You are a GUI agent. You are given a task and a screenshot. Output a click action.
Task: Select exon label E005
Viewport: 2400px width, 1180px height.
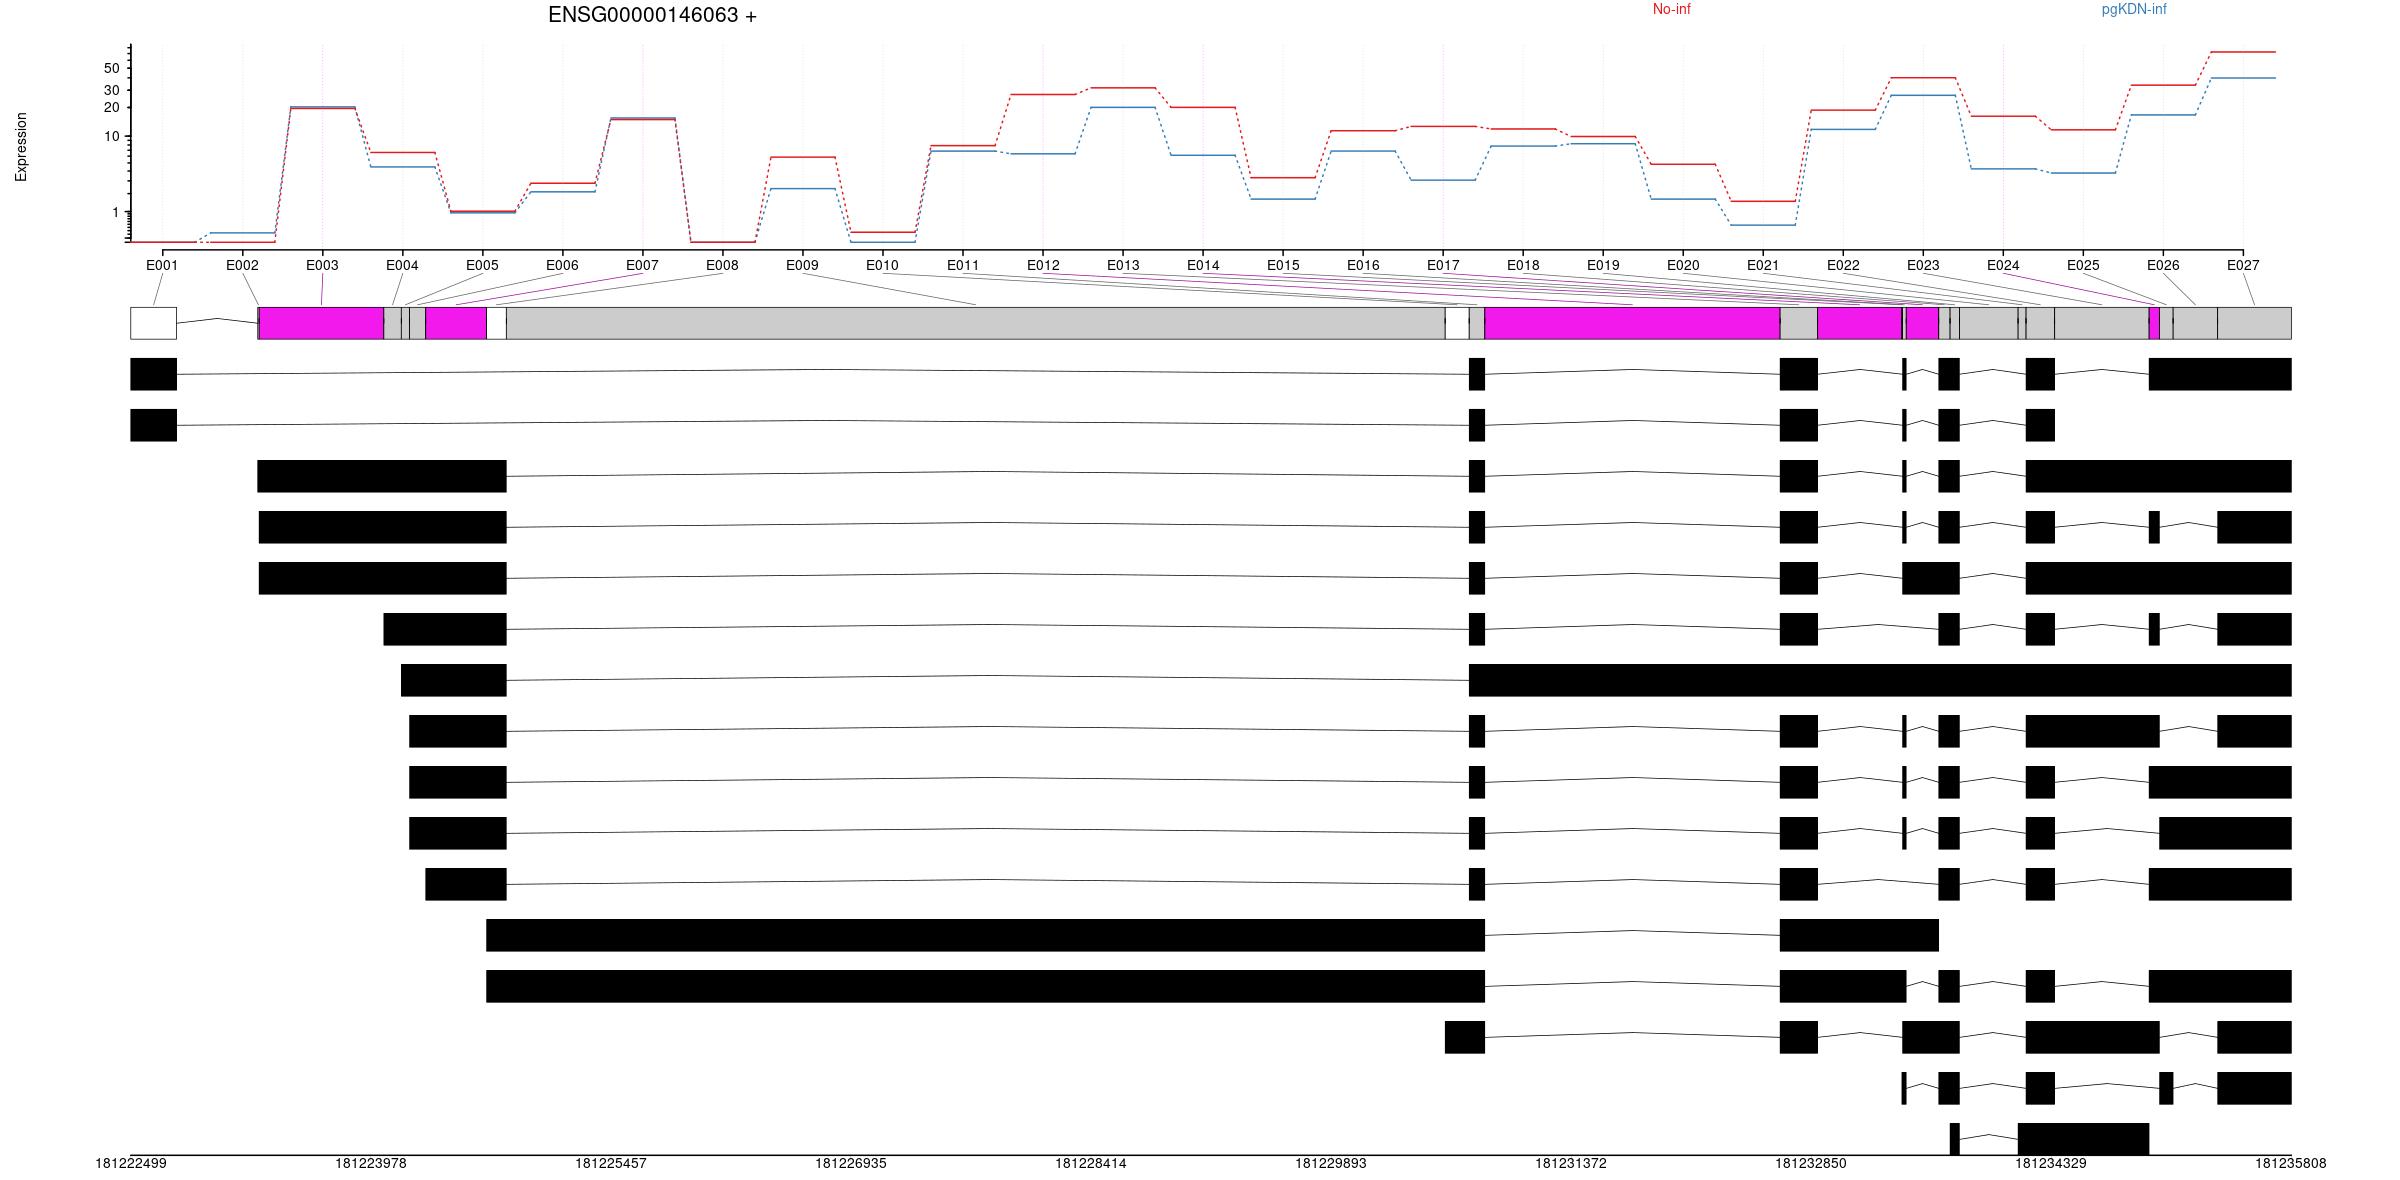(x=482, y=265)
